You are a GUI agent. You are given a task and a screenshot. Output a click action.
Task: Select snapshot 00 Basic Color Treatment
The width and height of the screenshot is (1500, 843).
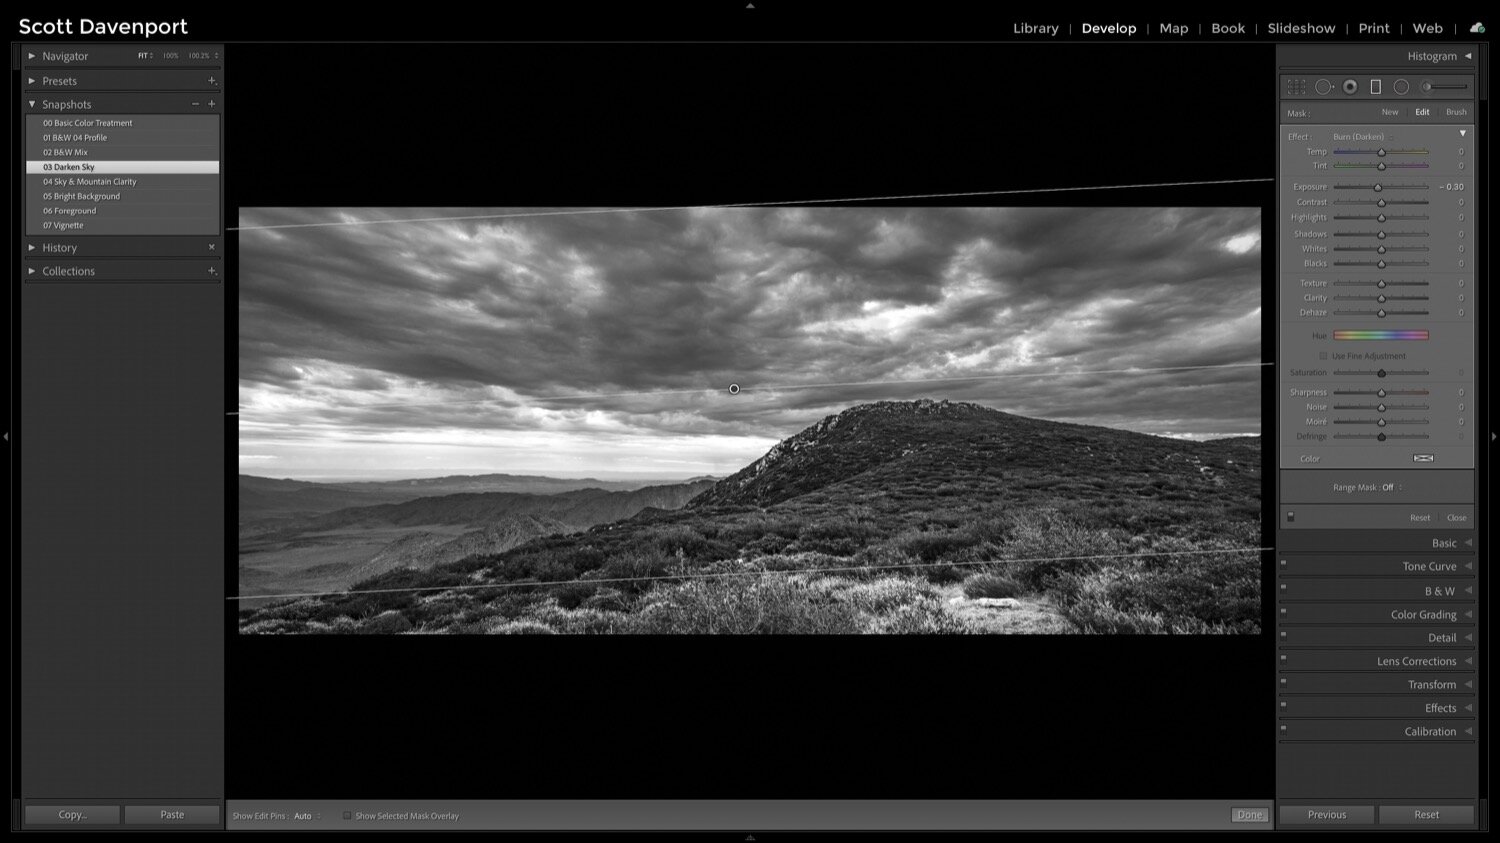[122, 123]
